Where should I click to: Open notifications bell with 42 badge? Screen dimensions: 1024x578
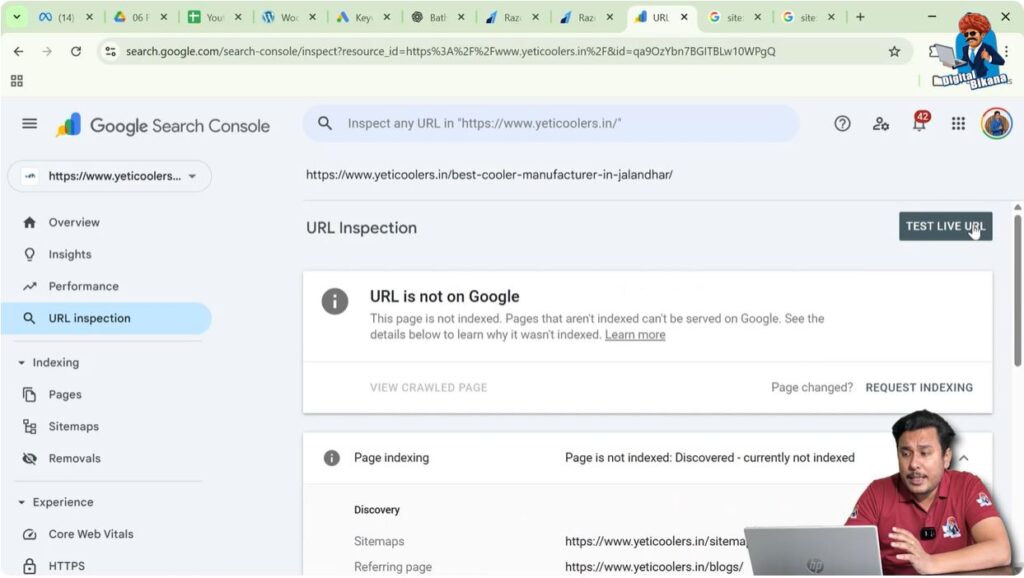coord(920,122)
